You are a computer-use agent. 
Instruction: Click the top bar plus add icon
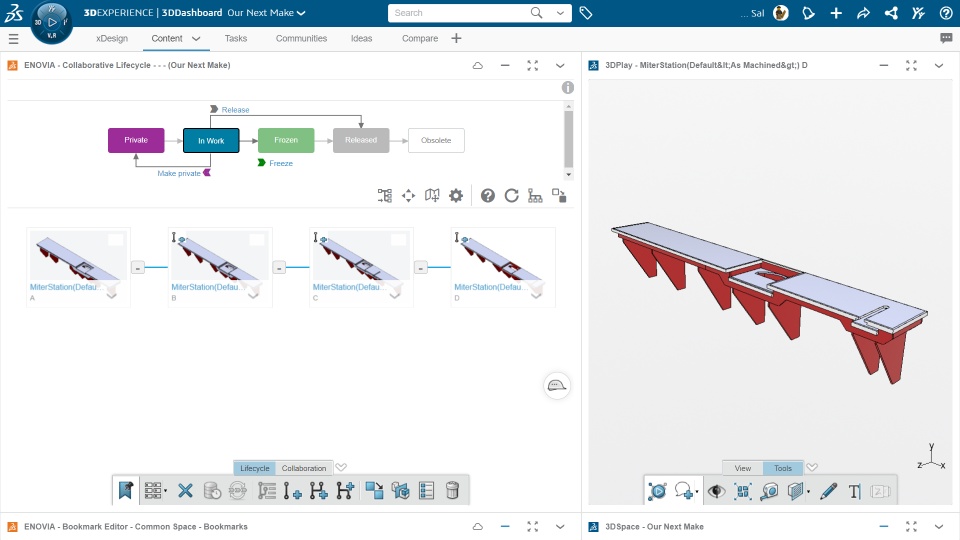click(836, 13)
